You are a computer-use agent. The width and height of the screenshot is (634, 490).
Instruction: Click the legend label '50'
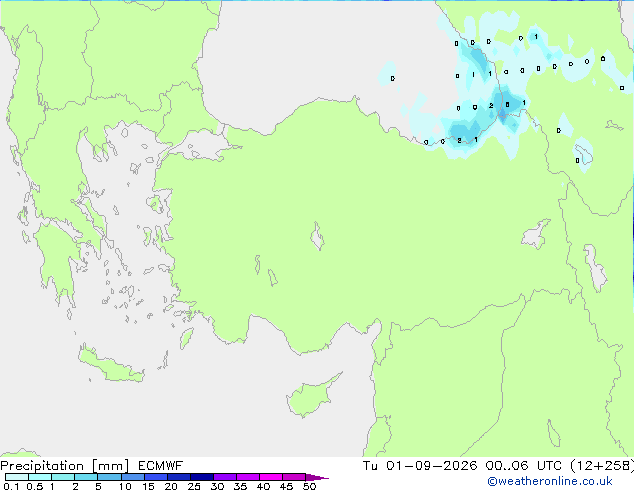coord(309,486)
